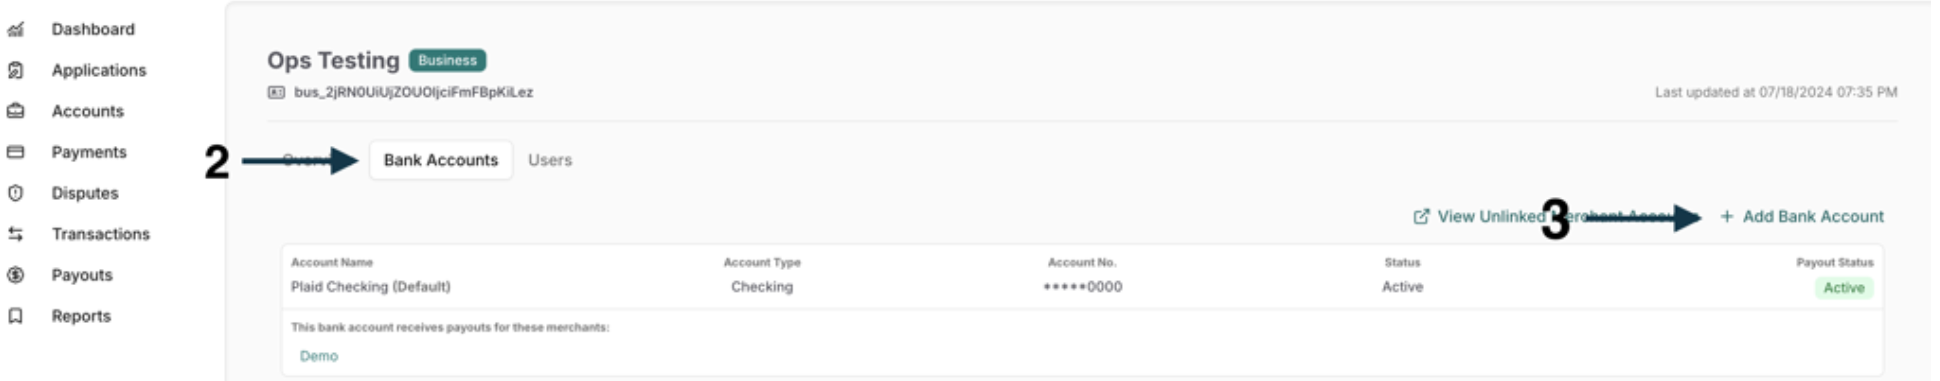
Task: Open the Users tab
Action: [x=550, y=160]
